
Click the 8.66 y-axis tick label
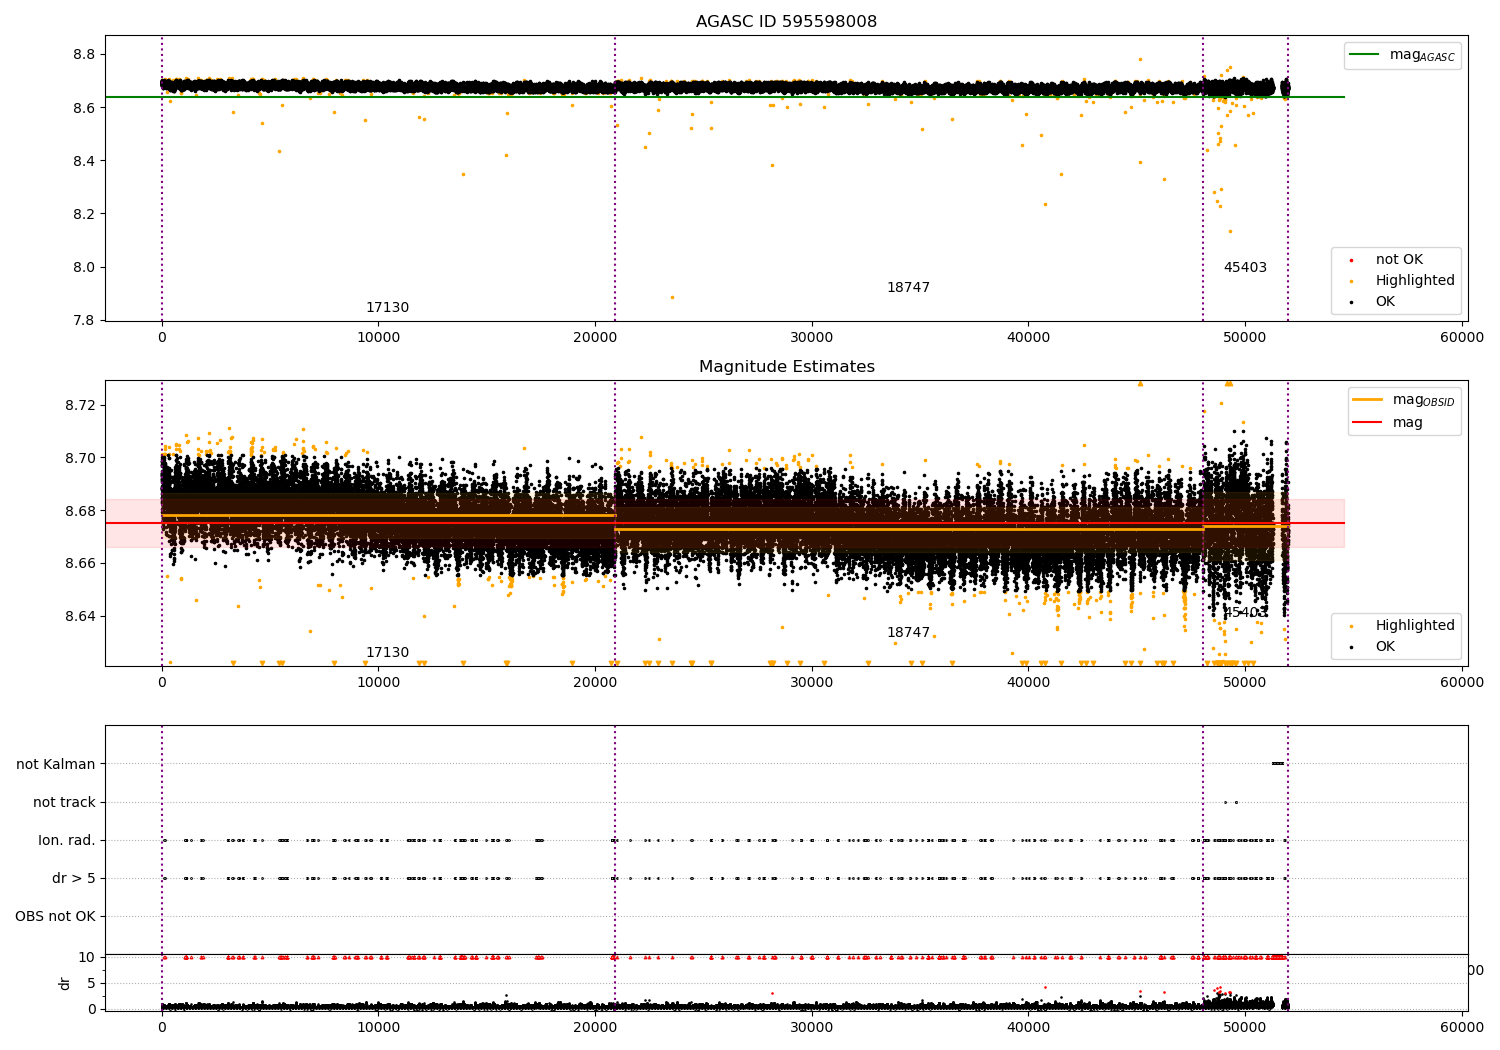point(80,564)
